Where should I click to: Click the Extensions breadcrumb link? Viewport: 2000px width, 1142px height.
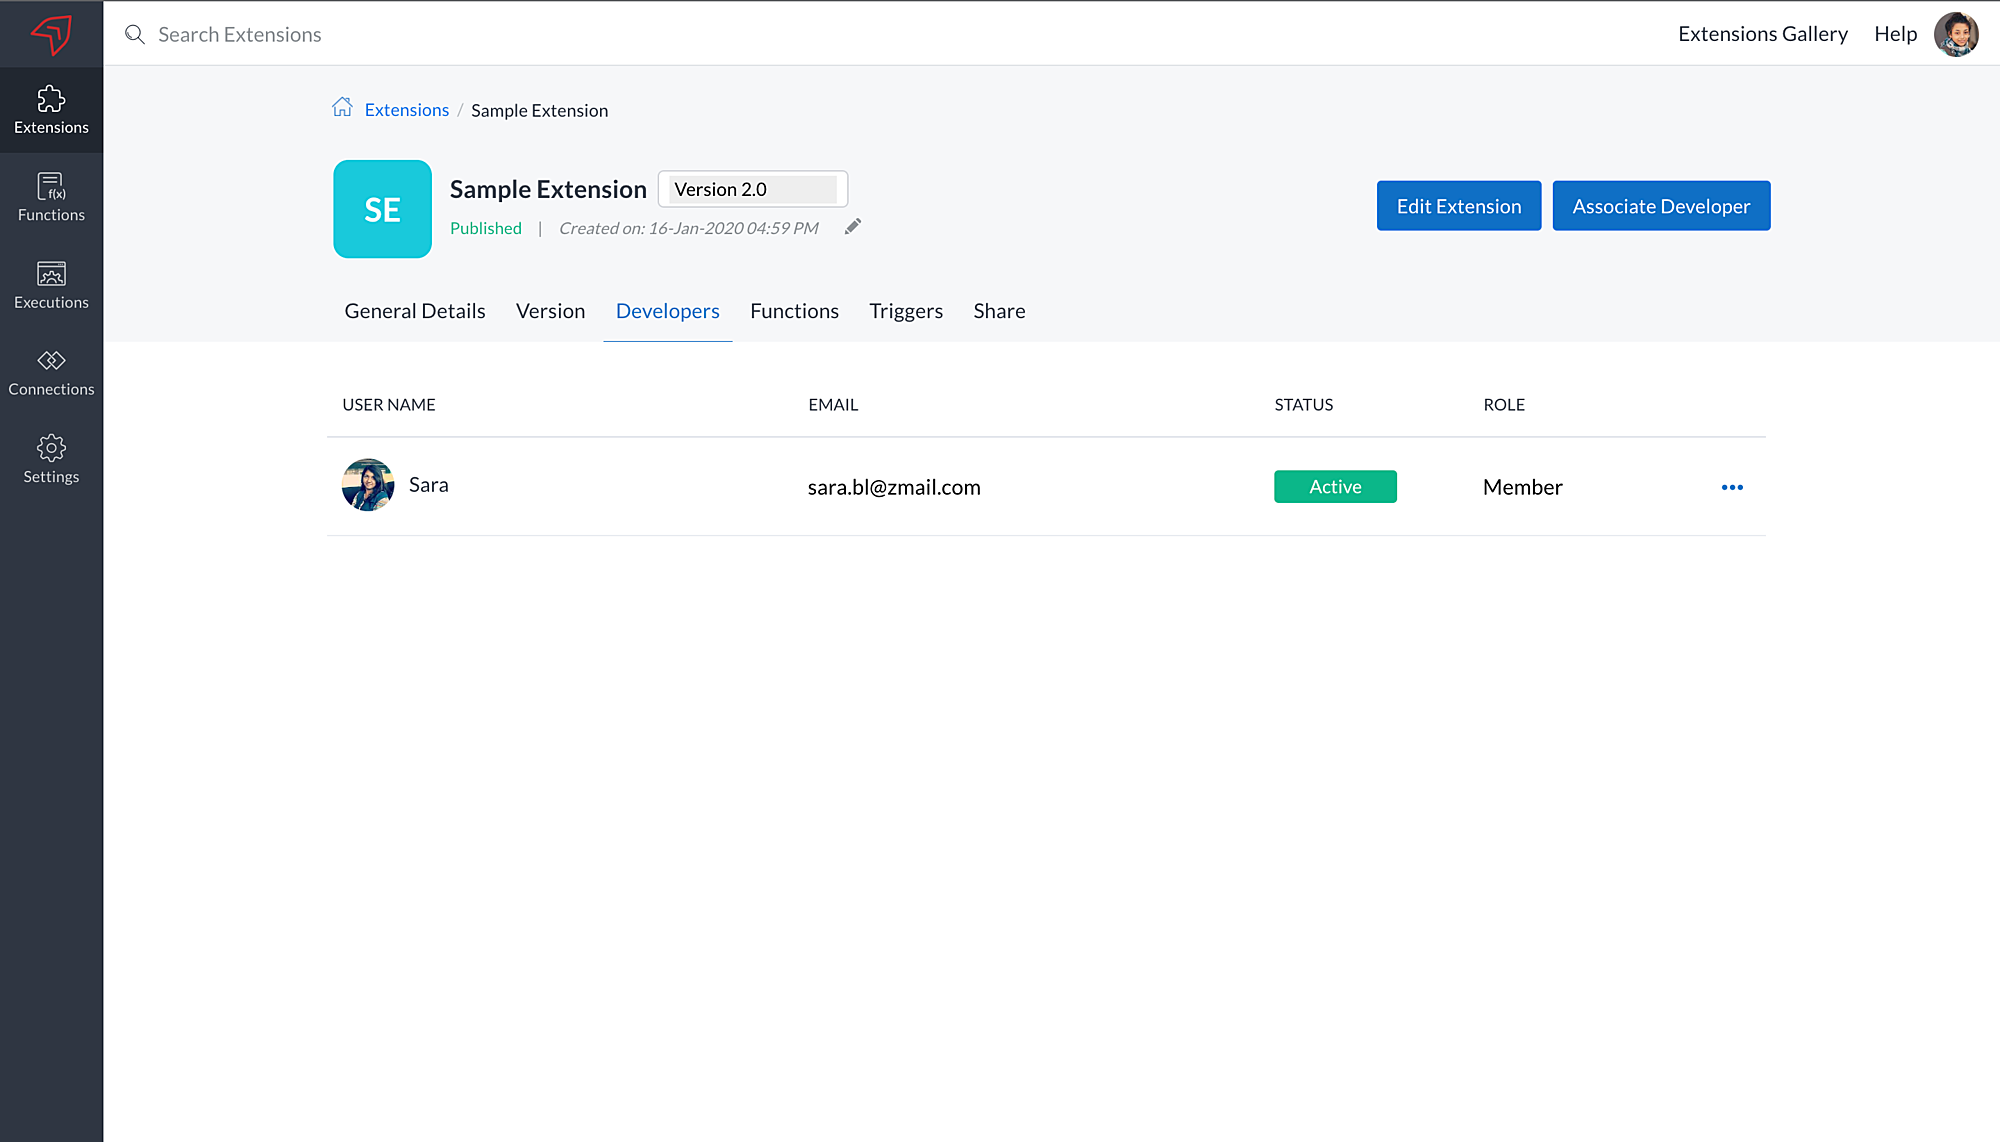point(406,110)
